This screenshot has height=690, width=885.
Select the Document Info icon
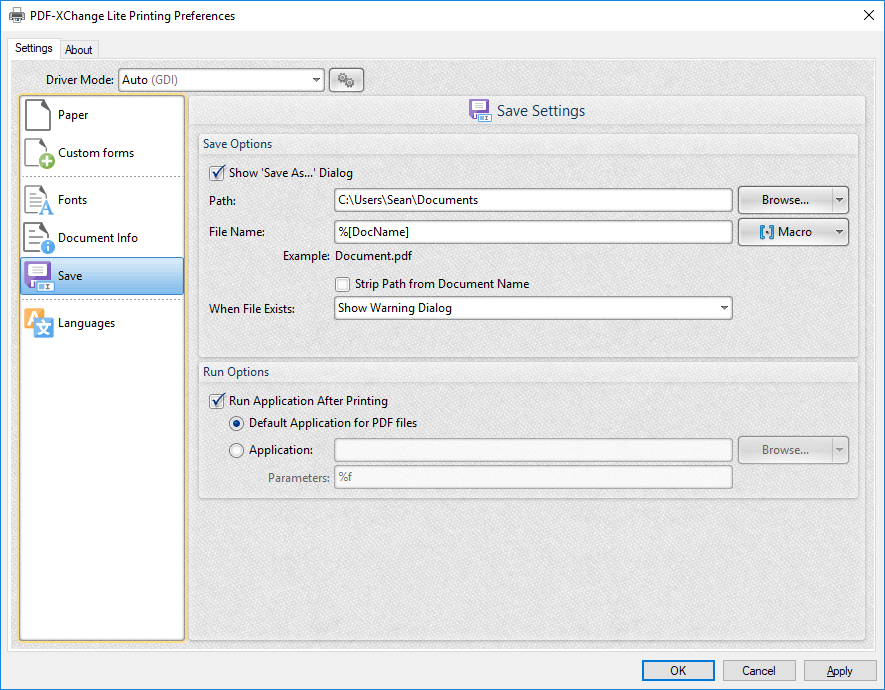[x=38, y=238]
